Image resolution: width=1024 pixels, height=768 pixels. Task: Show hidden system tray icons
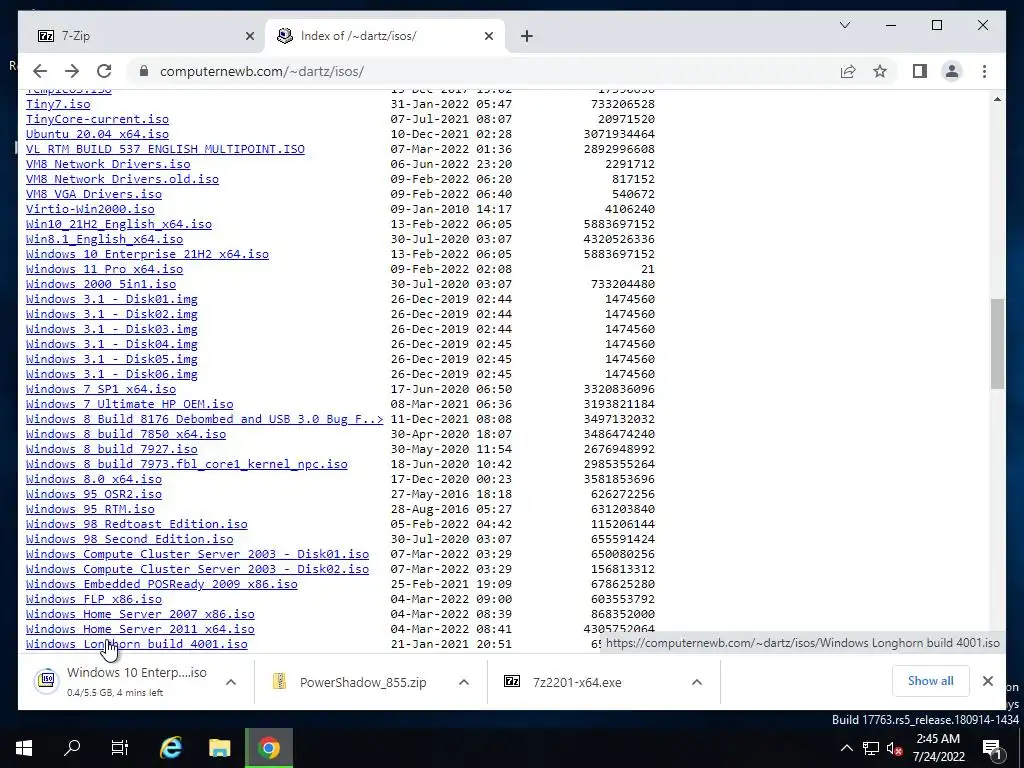[x=846, y=748]
